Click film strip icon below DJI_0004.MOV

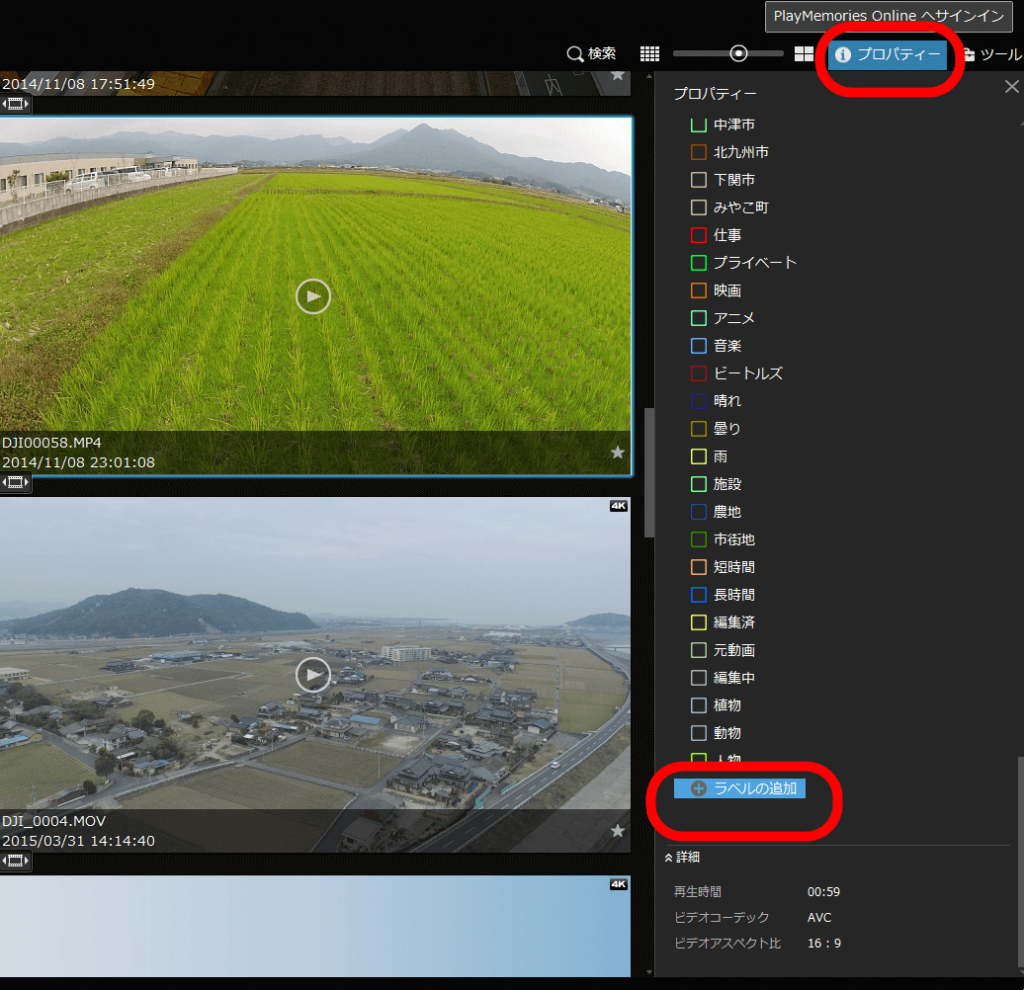click(x=15, y=861)
